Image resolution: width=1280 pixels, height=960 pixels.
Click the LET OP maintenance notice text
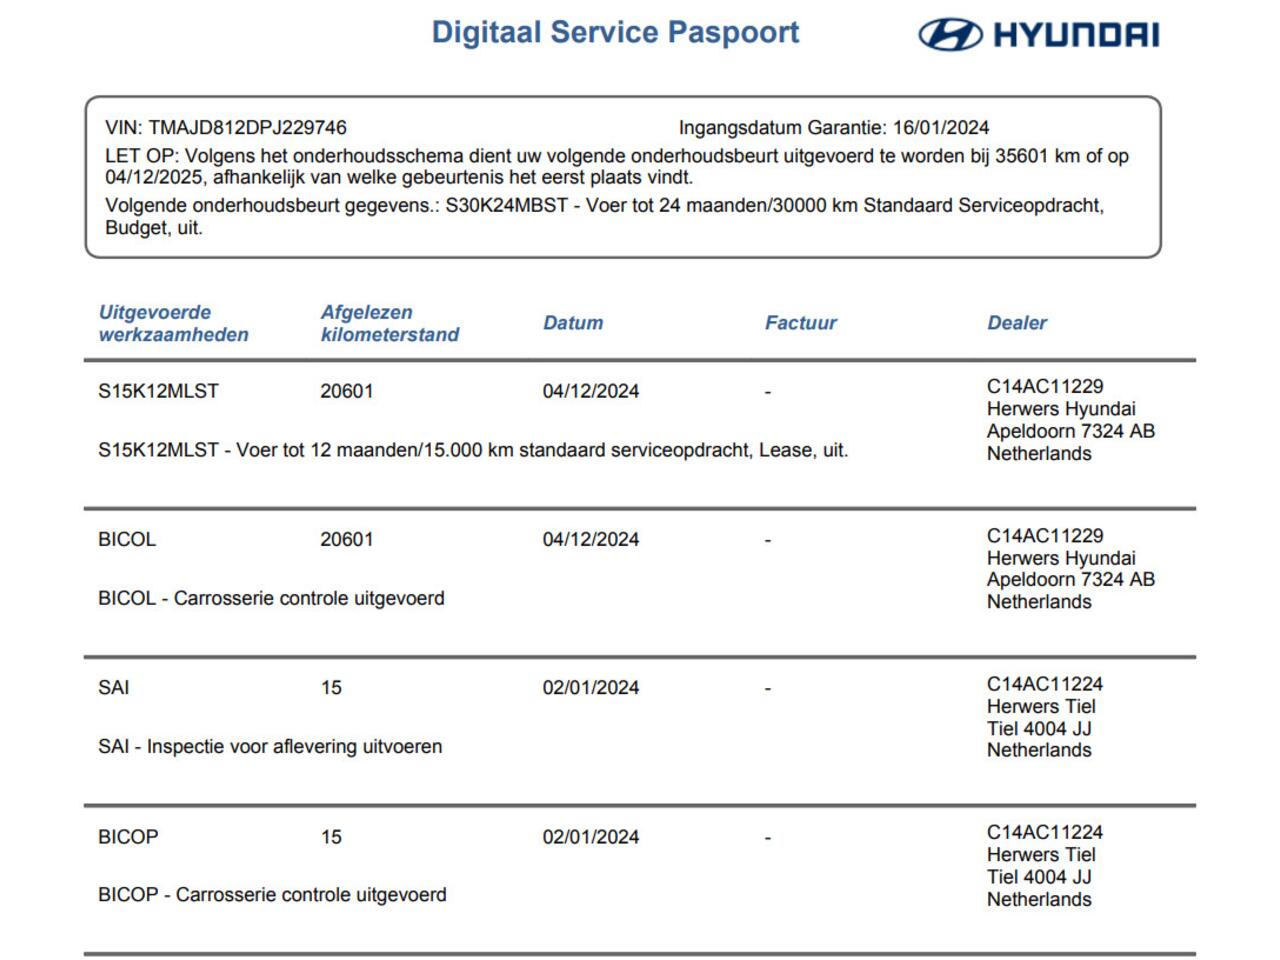point(616,167)
